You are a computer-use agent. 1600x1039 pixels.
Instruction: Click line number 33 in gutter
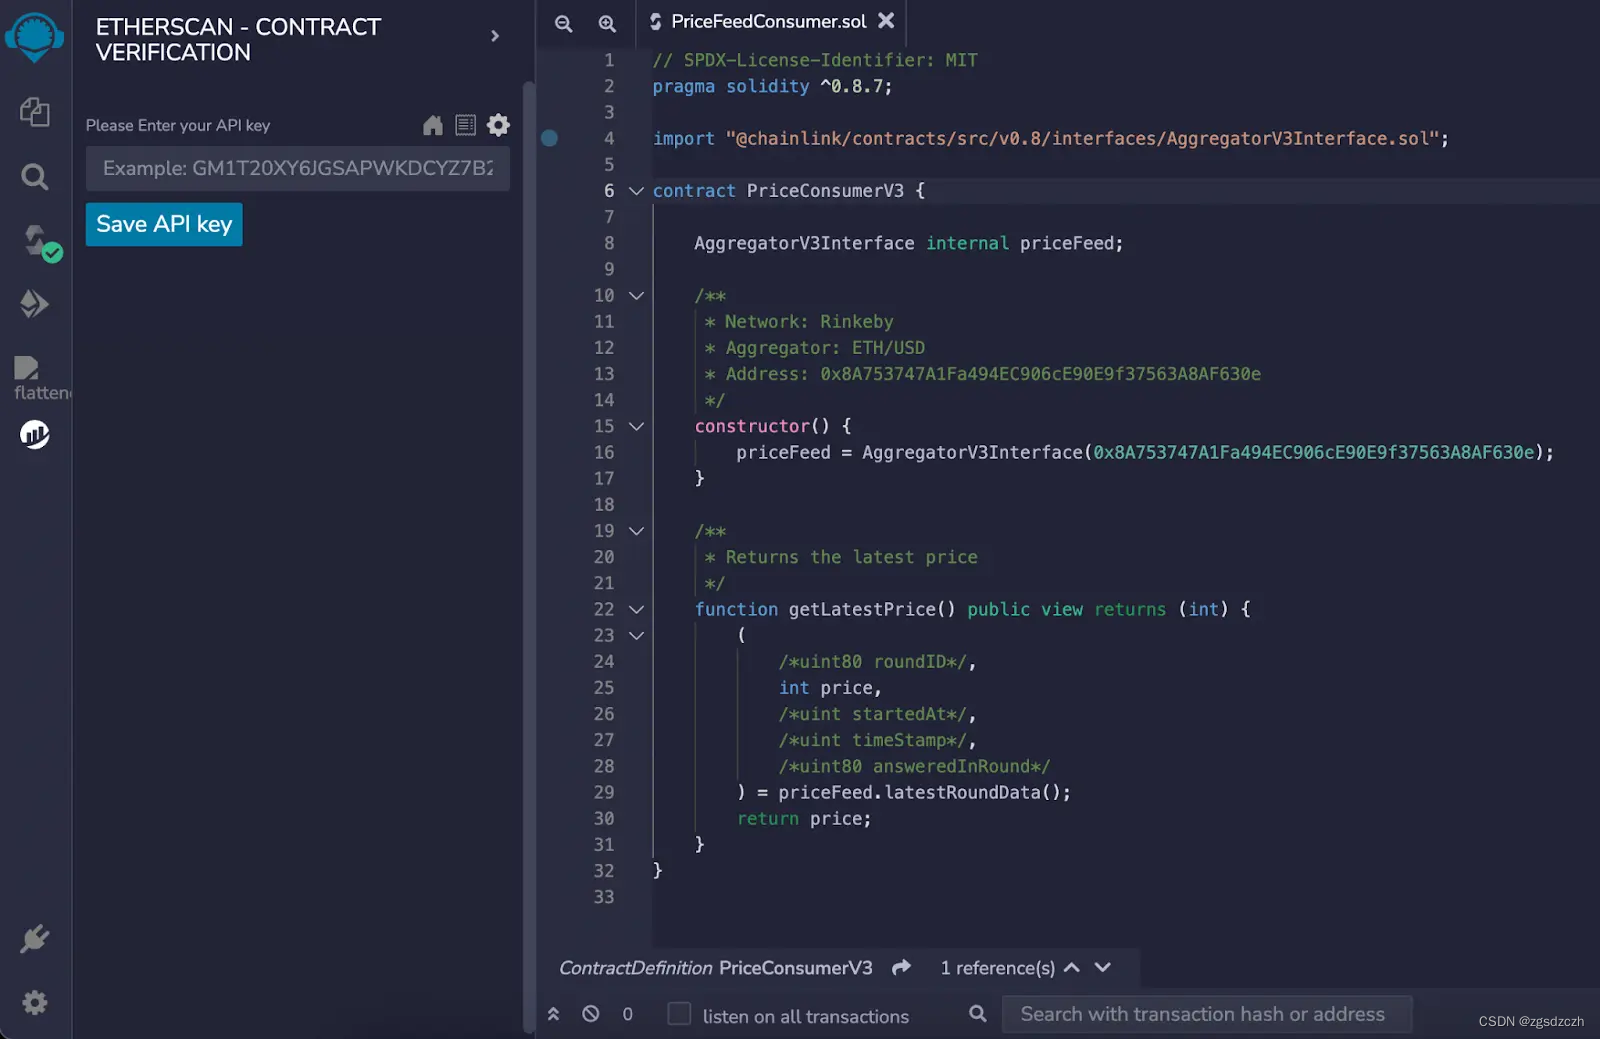[x=603, y=897]
